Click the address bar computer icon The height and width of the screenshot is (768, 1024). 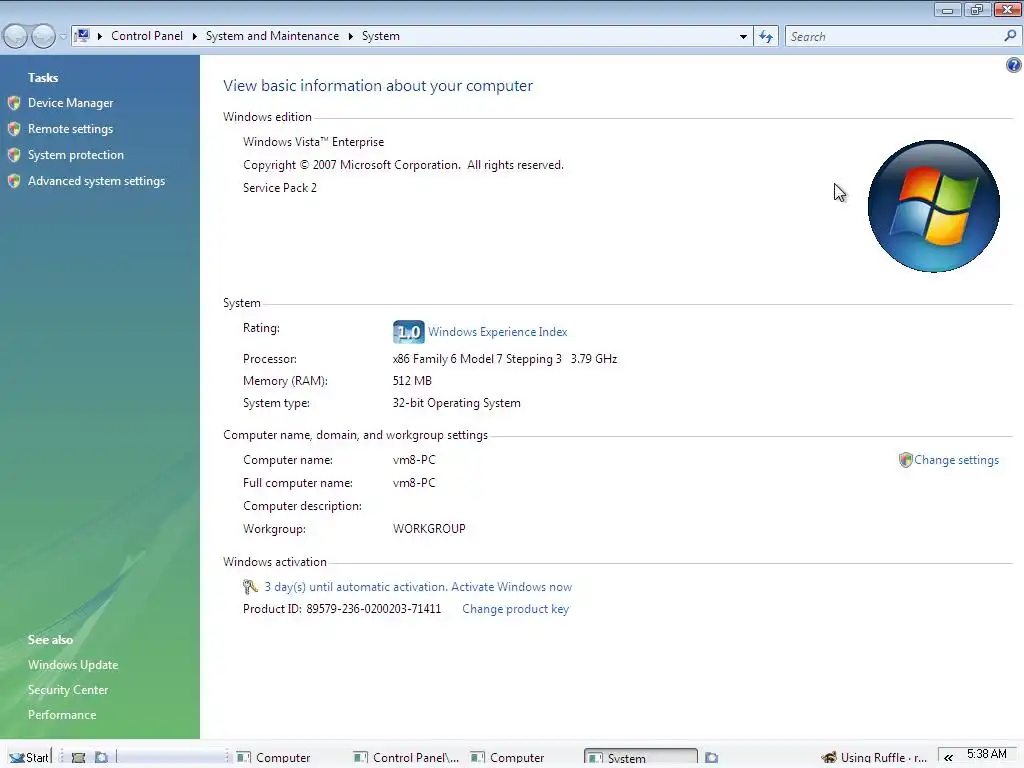tap(82, 35)
